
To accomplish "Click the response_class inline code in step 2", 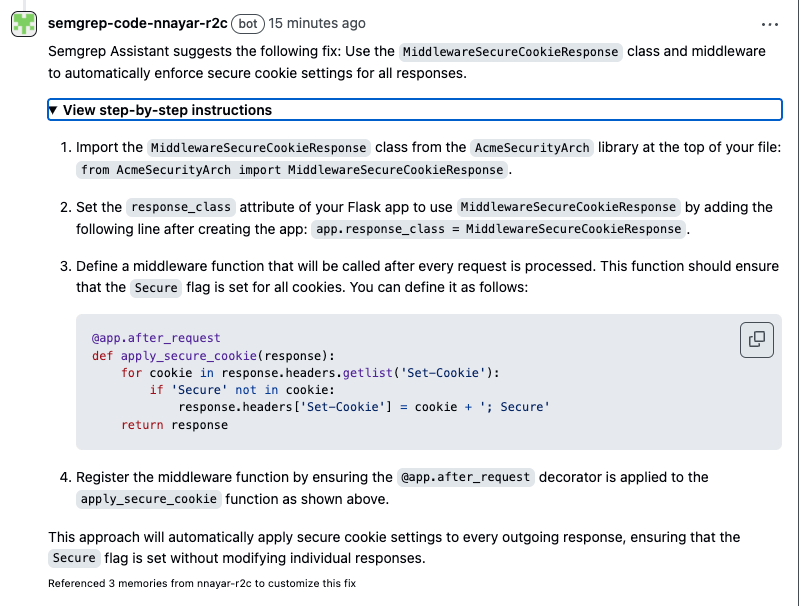I will [x=181, y=207].
